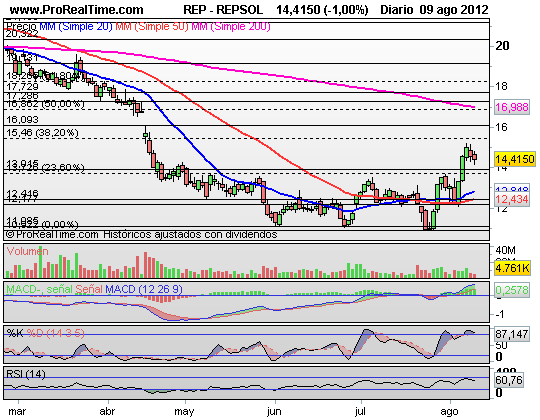Click the mar month axis label
This screenshot has height=420, width=540.
coord(17,411)
